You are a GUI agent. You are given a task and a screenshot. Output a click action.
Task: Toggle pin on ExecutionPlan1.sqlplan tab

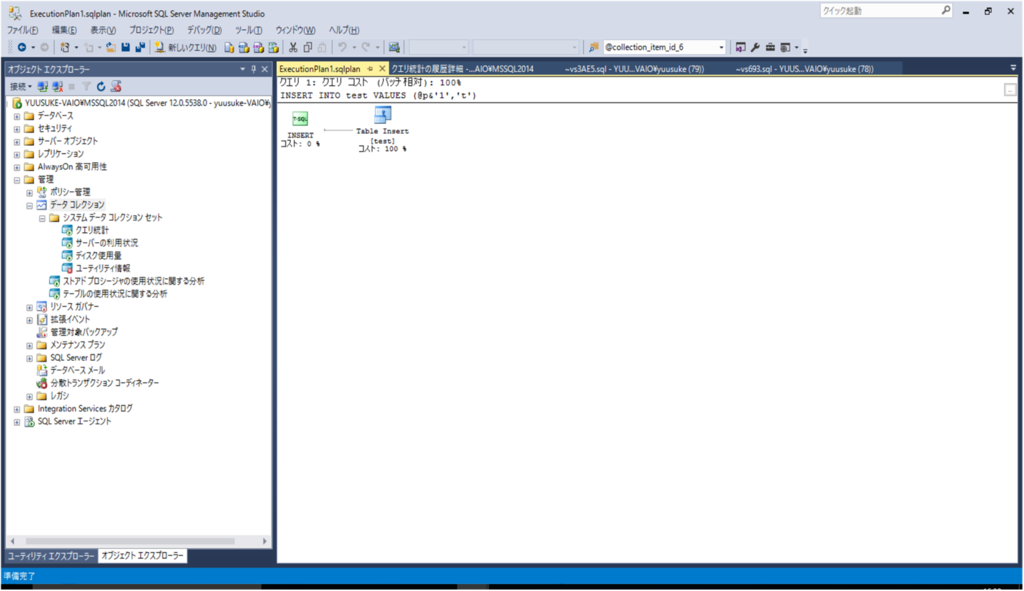pos(370,69)
